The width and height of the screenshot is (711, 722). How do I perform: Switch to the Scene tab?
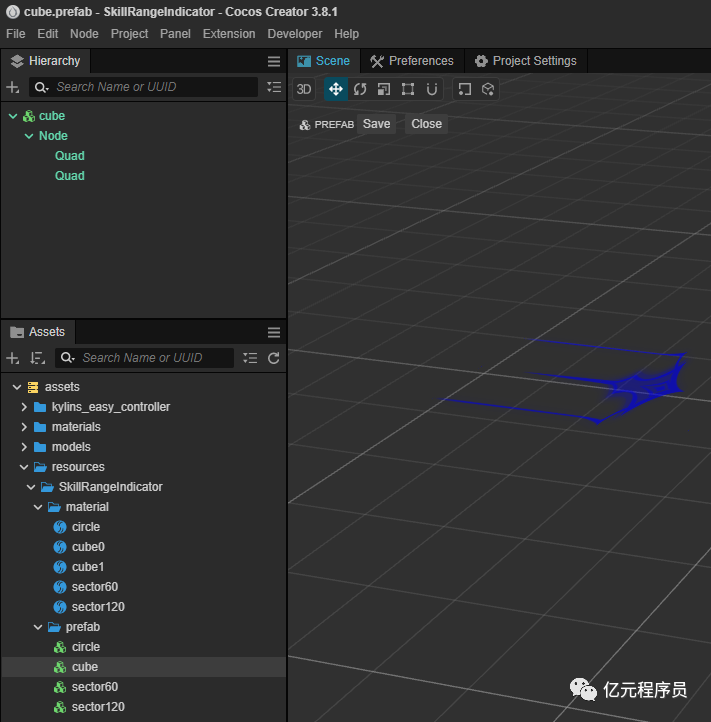pos(324,61)
